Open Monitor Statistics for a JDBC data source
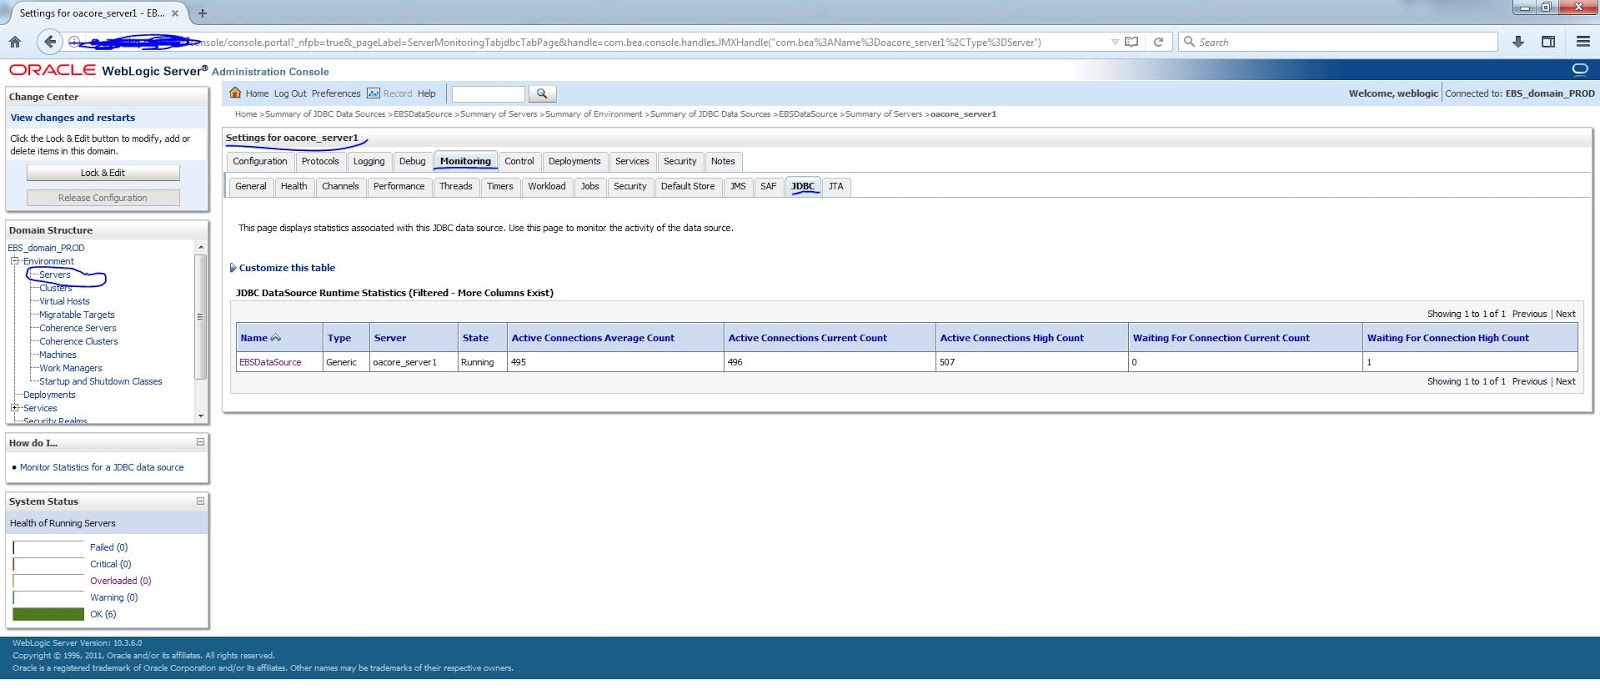 click(102, 467)
